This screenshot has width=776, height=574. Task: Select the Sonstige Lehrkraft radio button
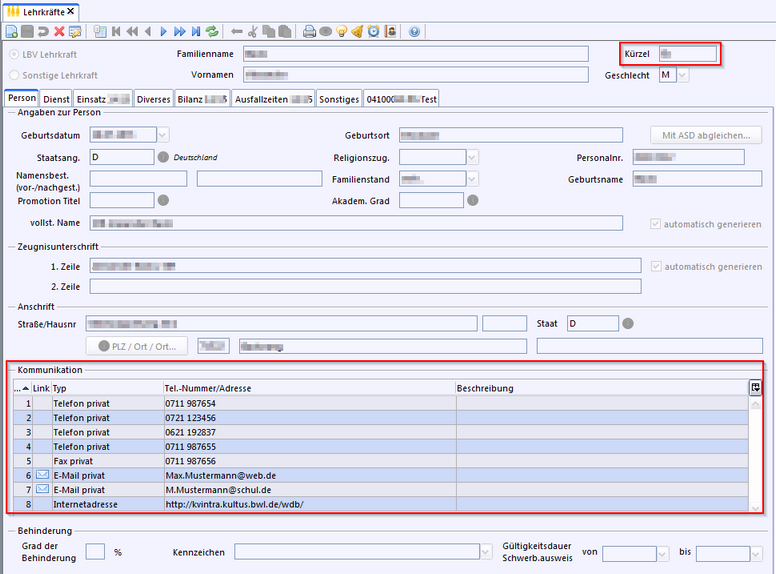click(x=14, y=75)
